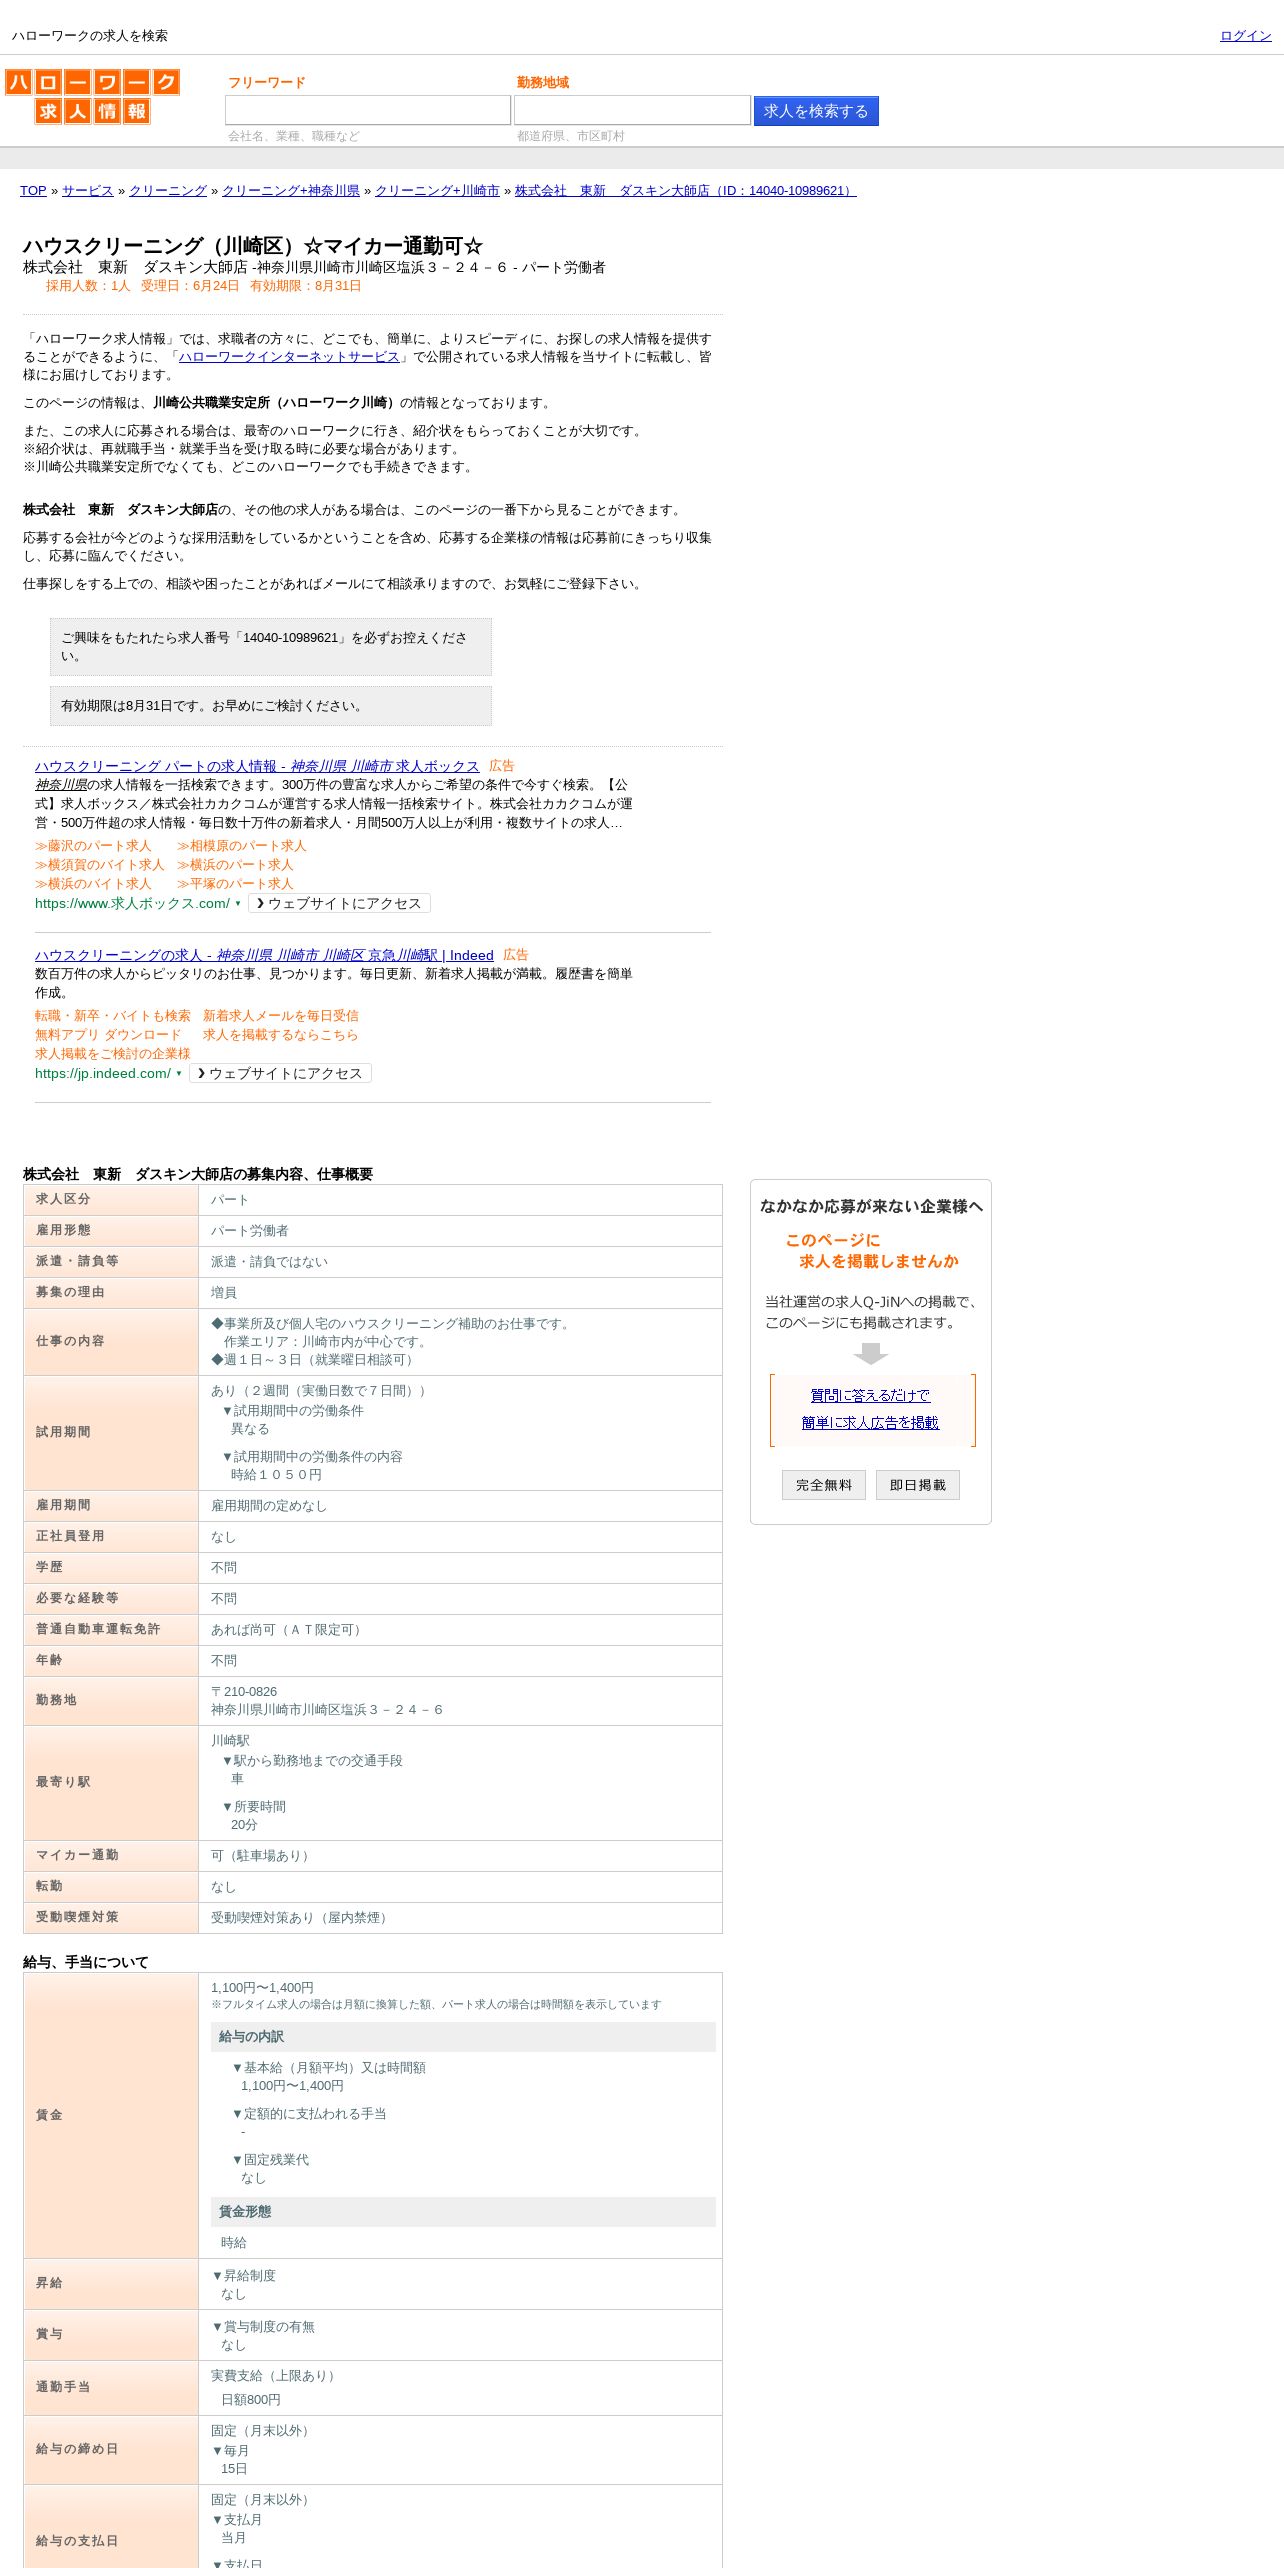Click the 横浜のバイト求人 link
The height and width of the screenshot is (2568, 1284).
[x=93, y=884]
